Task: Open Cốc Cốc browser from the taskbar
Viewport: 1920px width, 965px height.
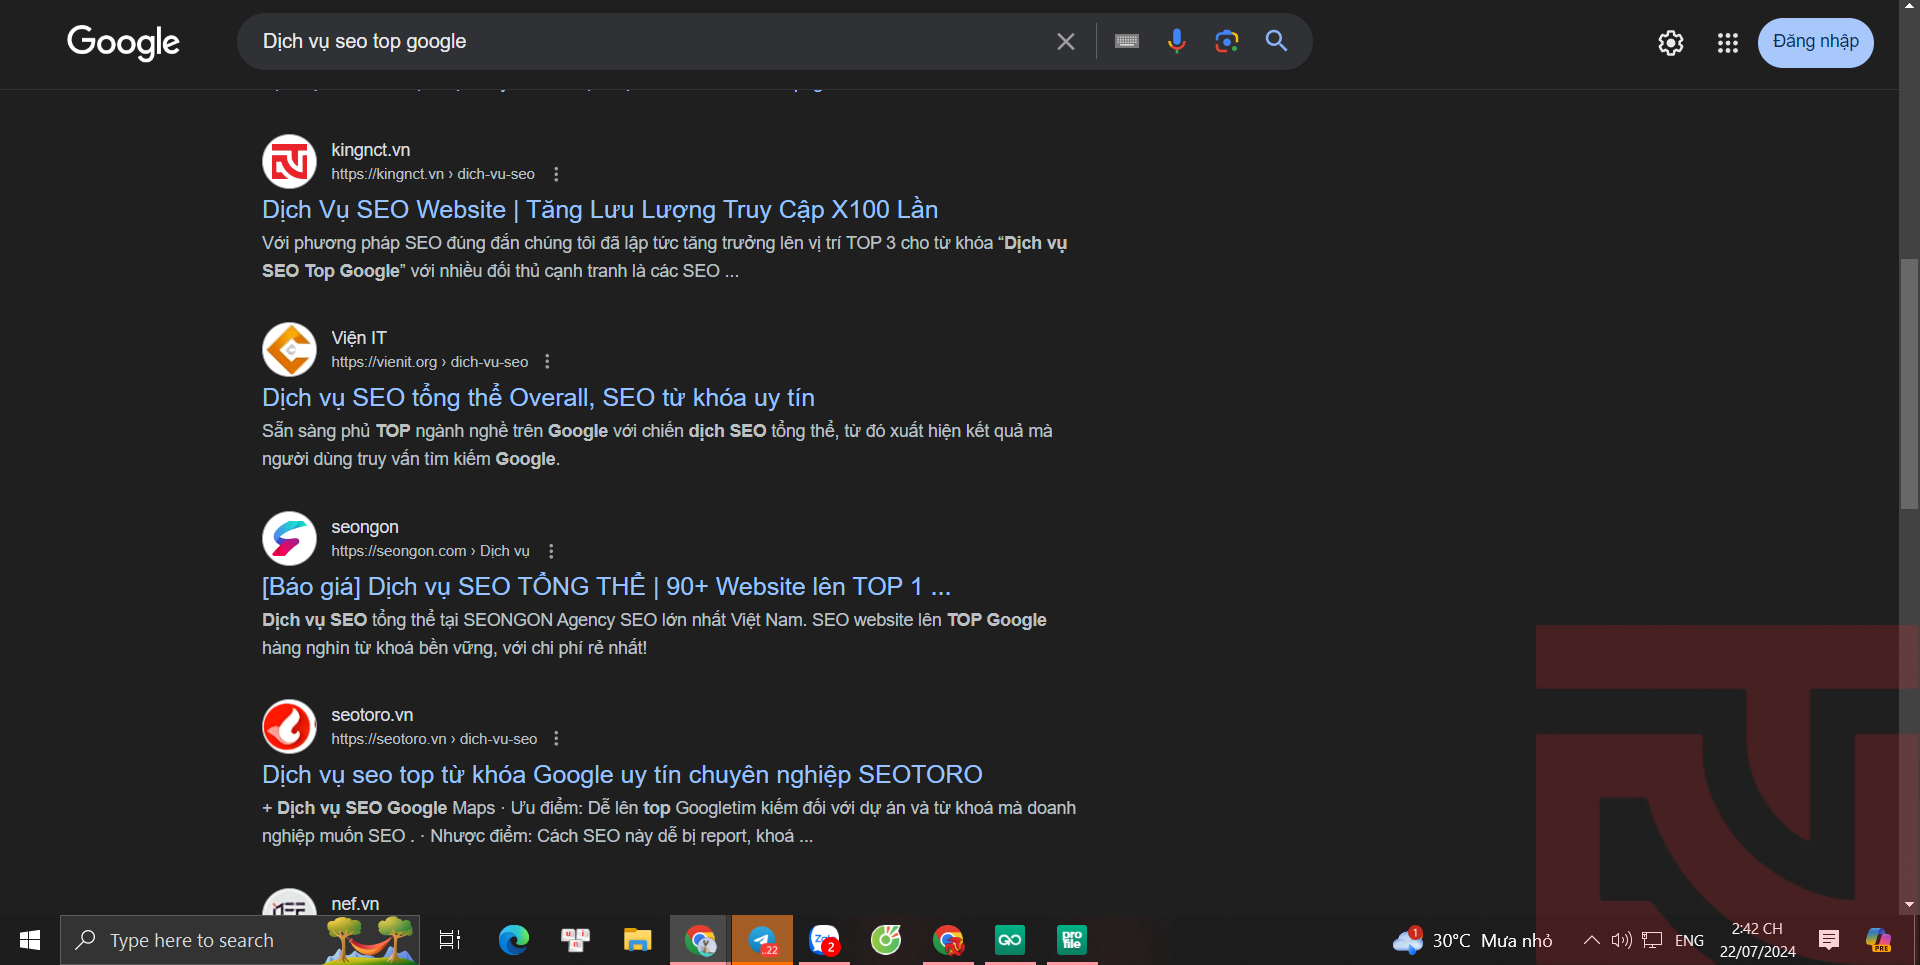Action: pyautogui.click(x=886, y=940)
